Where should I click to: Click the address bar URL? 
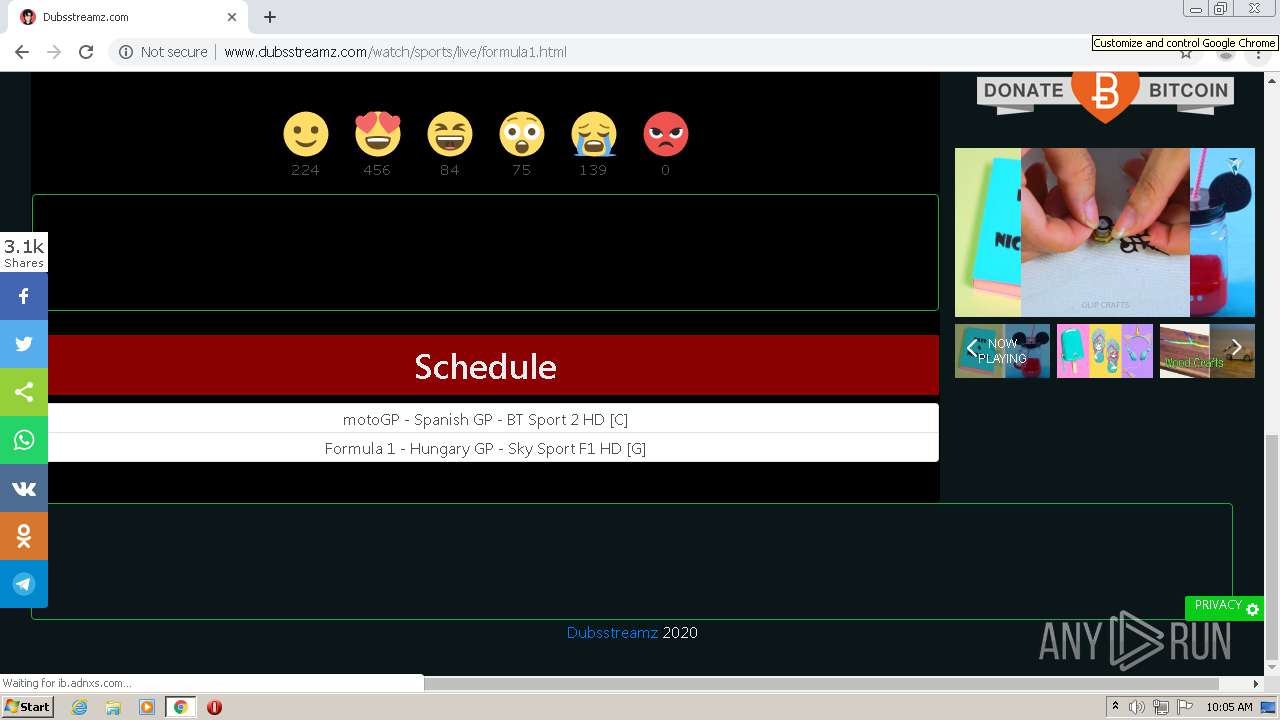(395, 52)
